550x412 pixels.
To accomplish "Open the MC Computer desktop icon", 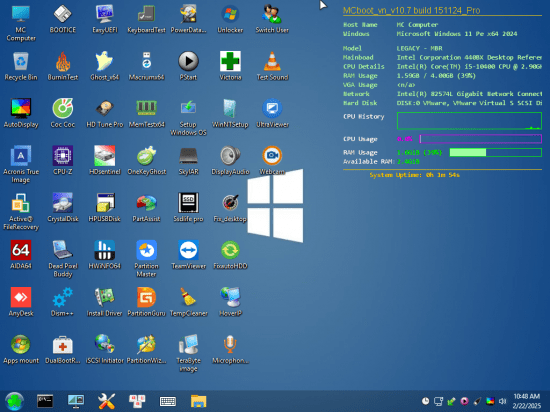I will 21,23.
